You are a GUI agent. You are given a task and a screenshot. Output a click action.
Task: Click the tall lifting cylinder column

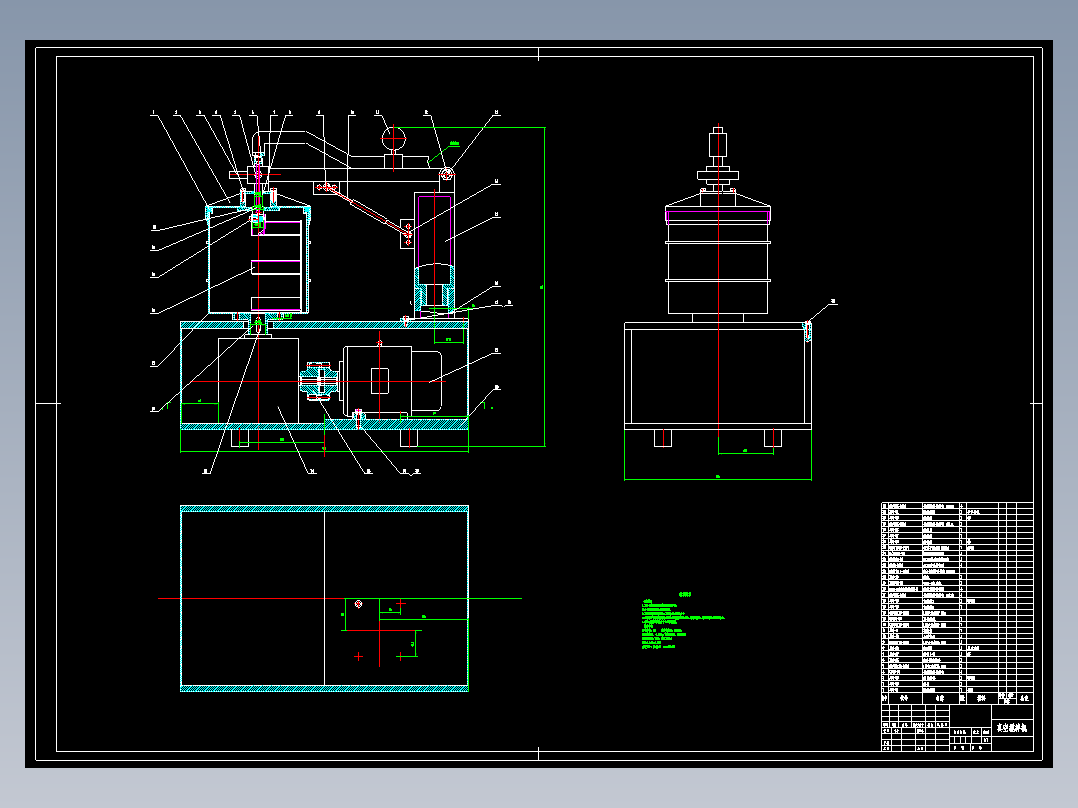point(434,253)
